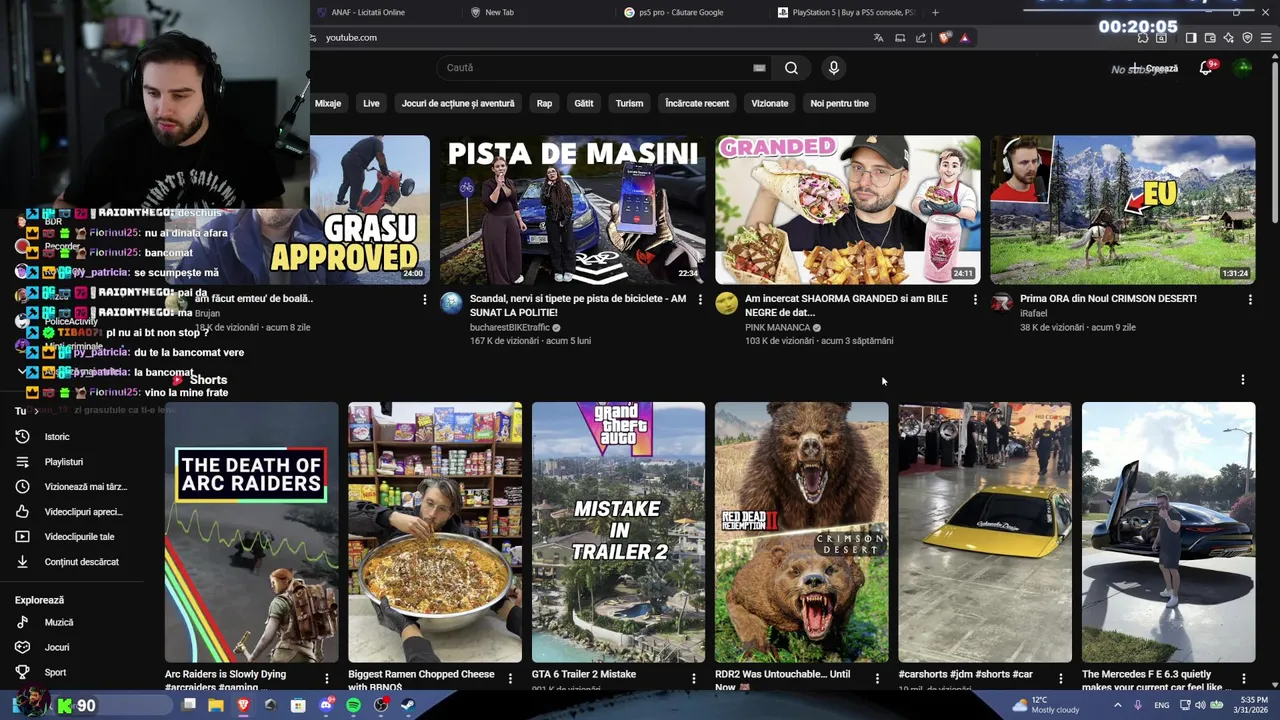This screenshot has height=720, width=1280.
Task: Select the Mixaje filter chip
Action: (328, 103)
